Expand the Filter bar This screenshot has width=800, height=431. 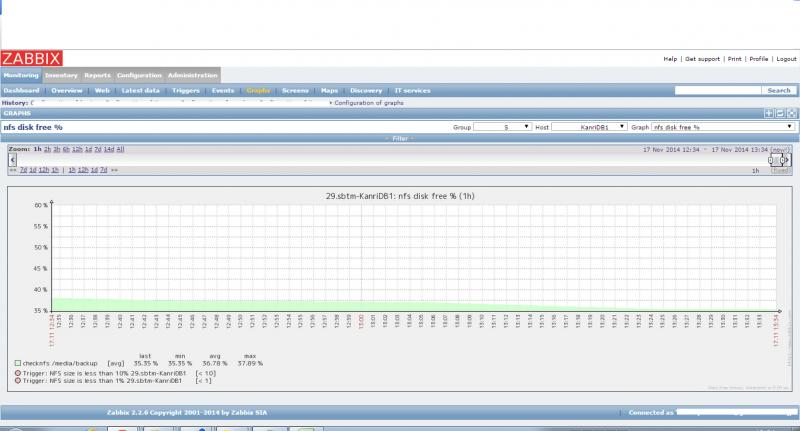(400, 138)
